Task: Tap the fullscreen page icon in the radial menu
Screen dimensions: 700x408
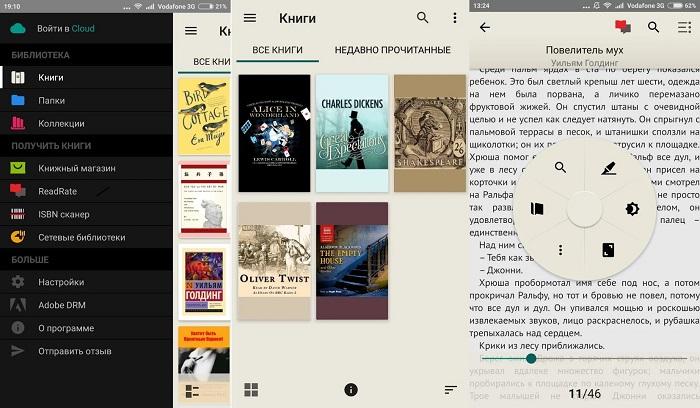Action: click(609, 249)
